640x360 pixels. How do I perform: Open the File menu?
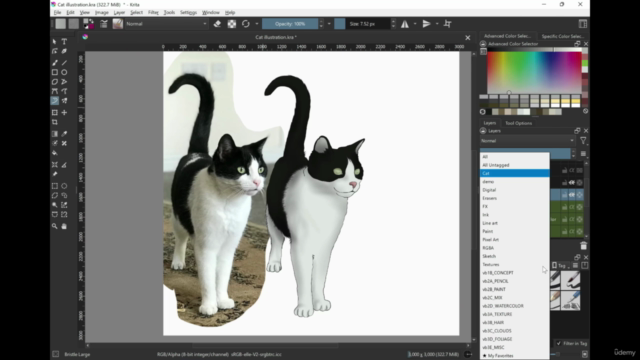pos(57,13)
